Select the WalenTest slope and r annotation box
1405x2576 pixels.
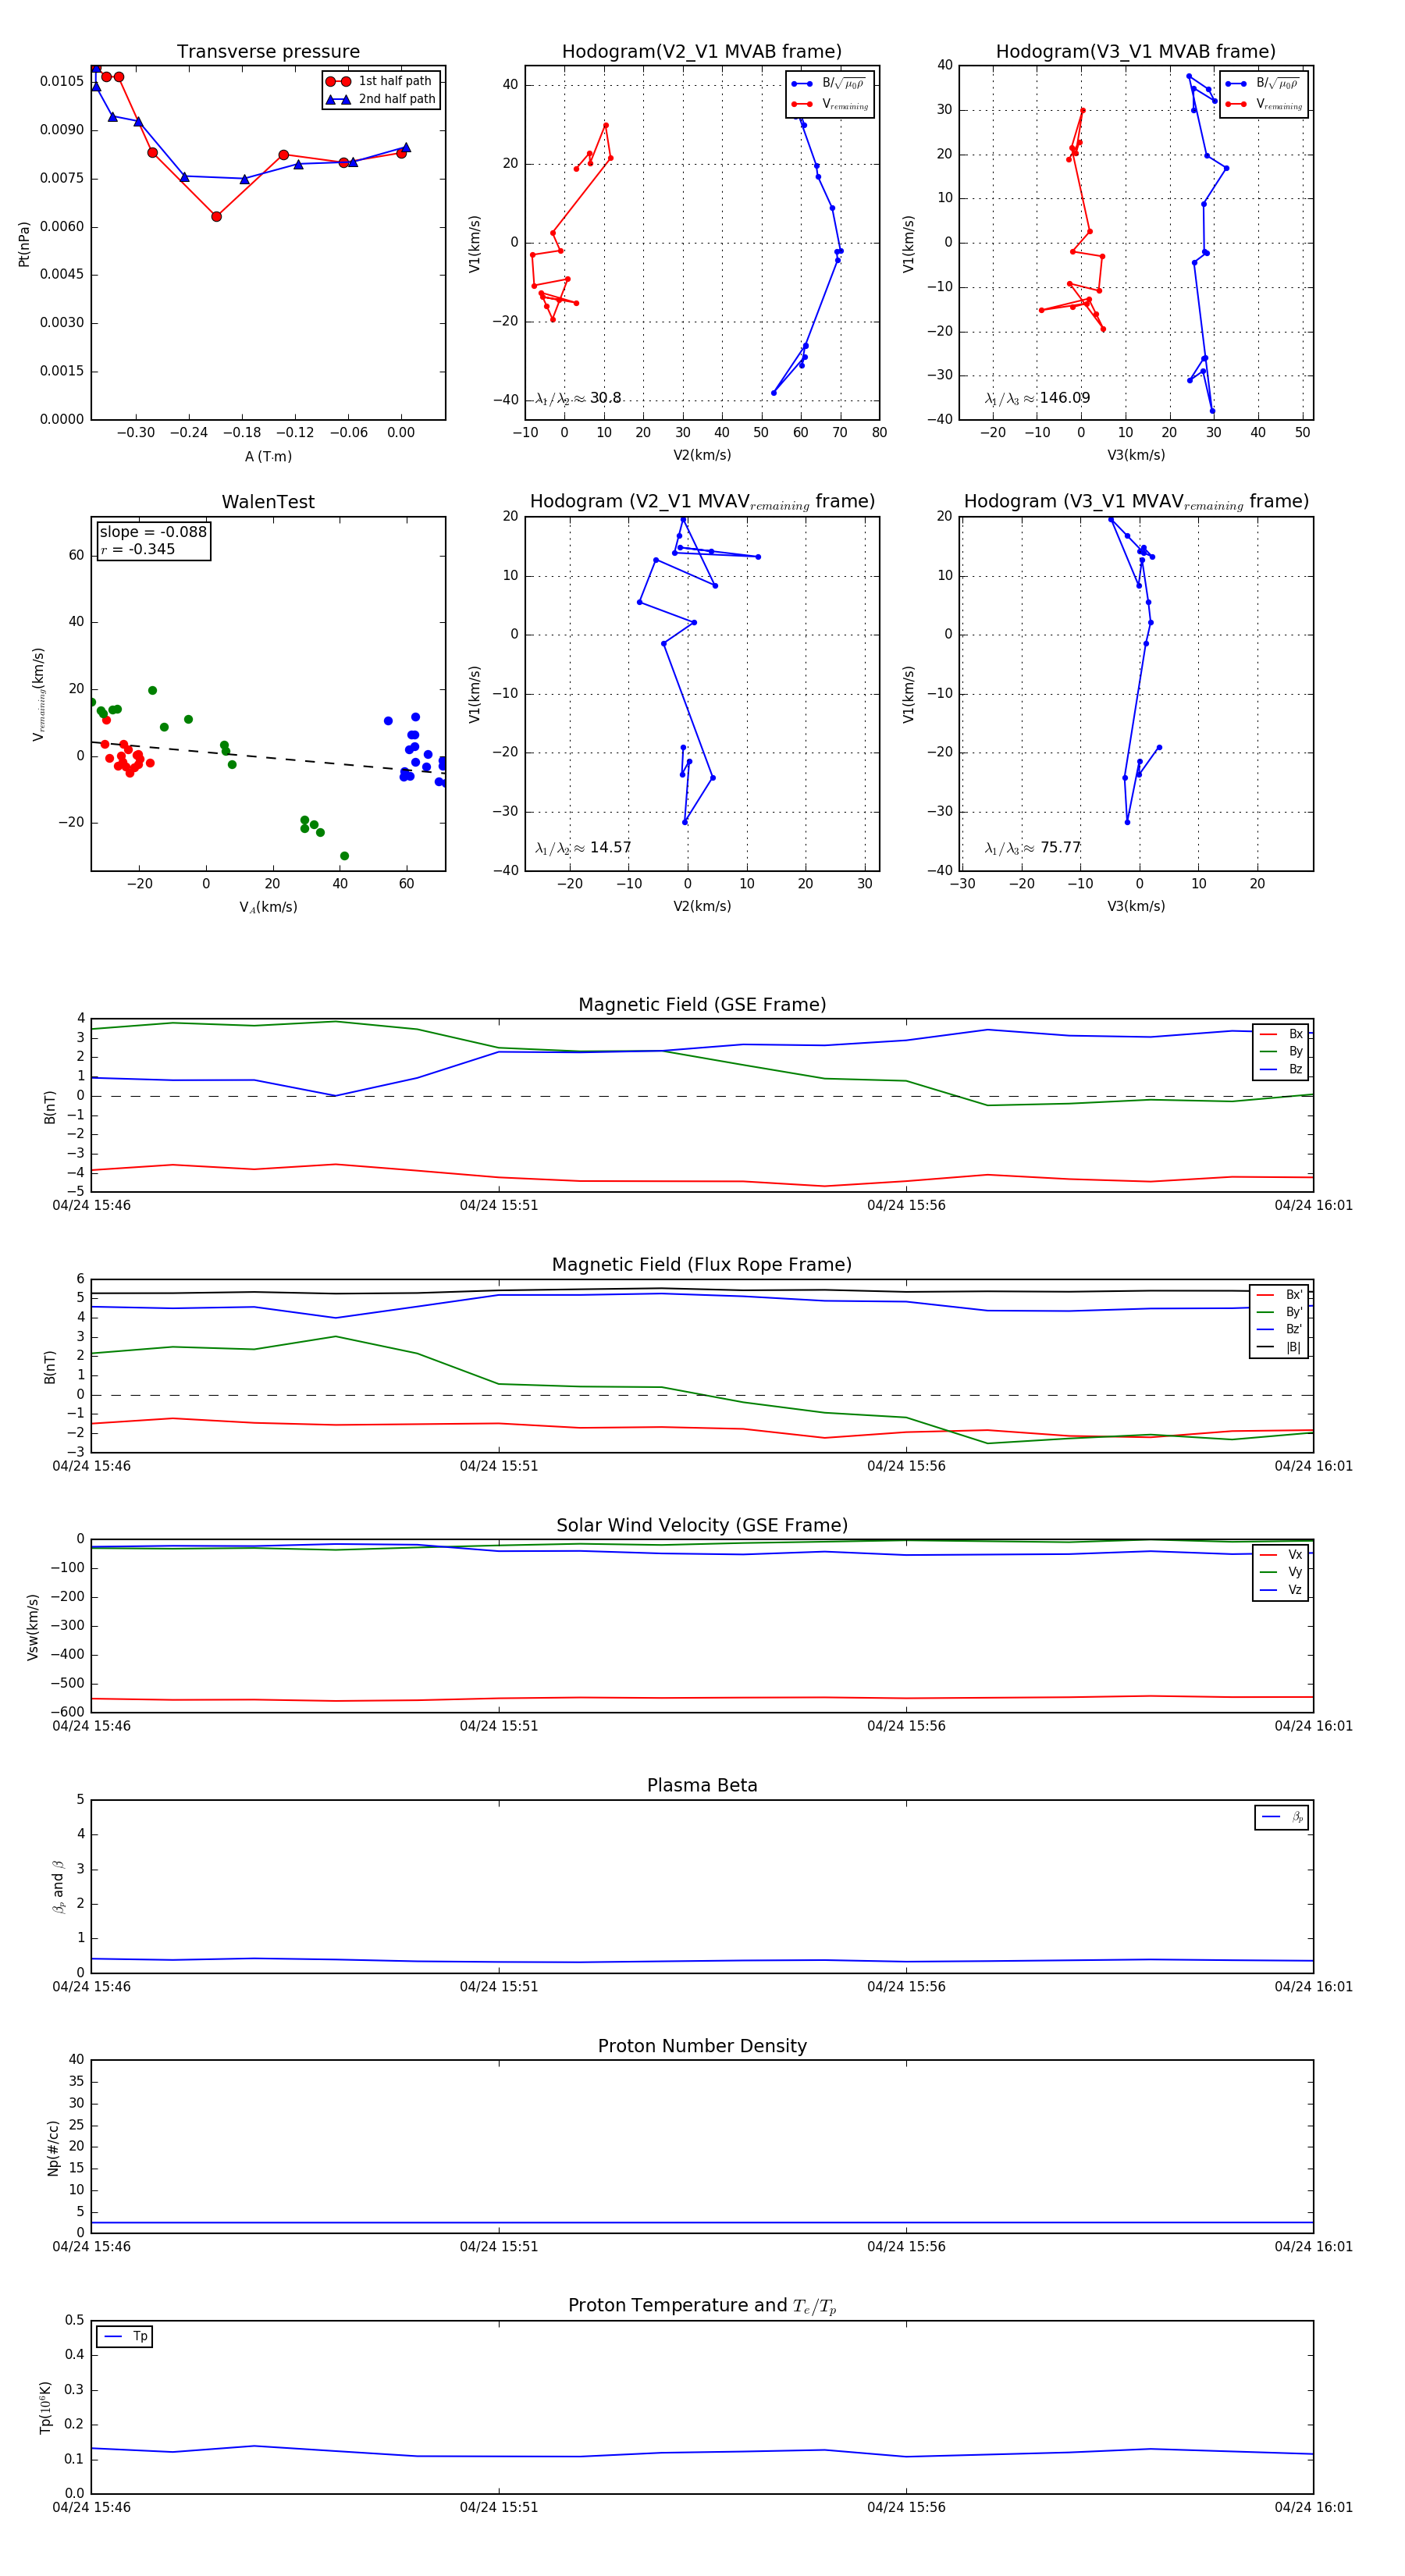pos(153,540)
